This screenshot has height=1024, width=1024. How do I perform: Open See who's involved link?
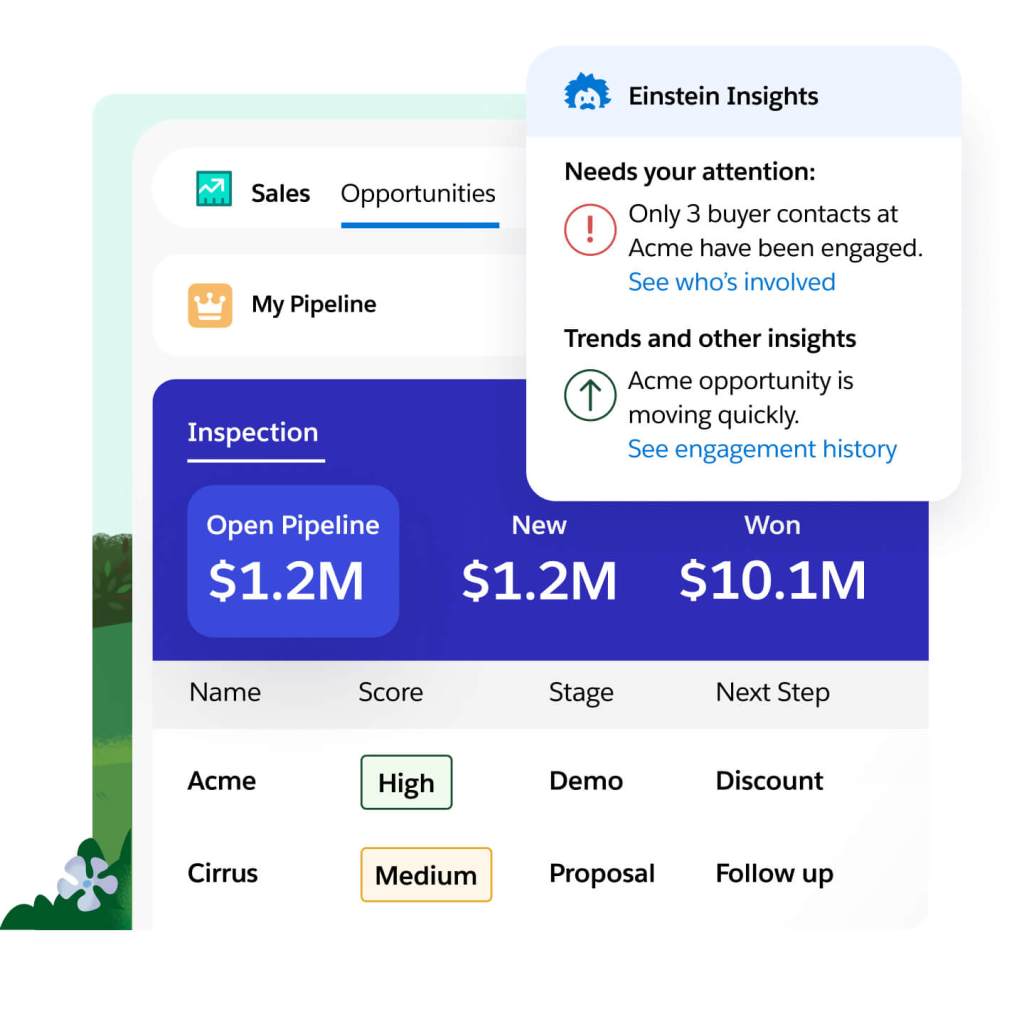point(731,282)
